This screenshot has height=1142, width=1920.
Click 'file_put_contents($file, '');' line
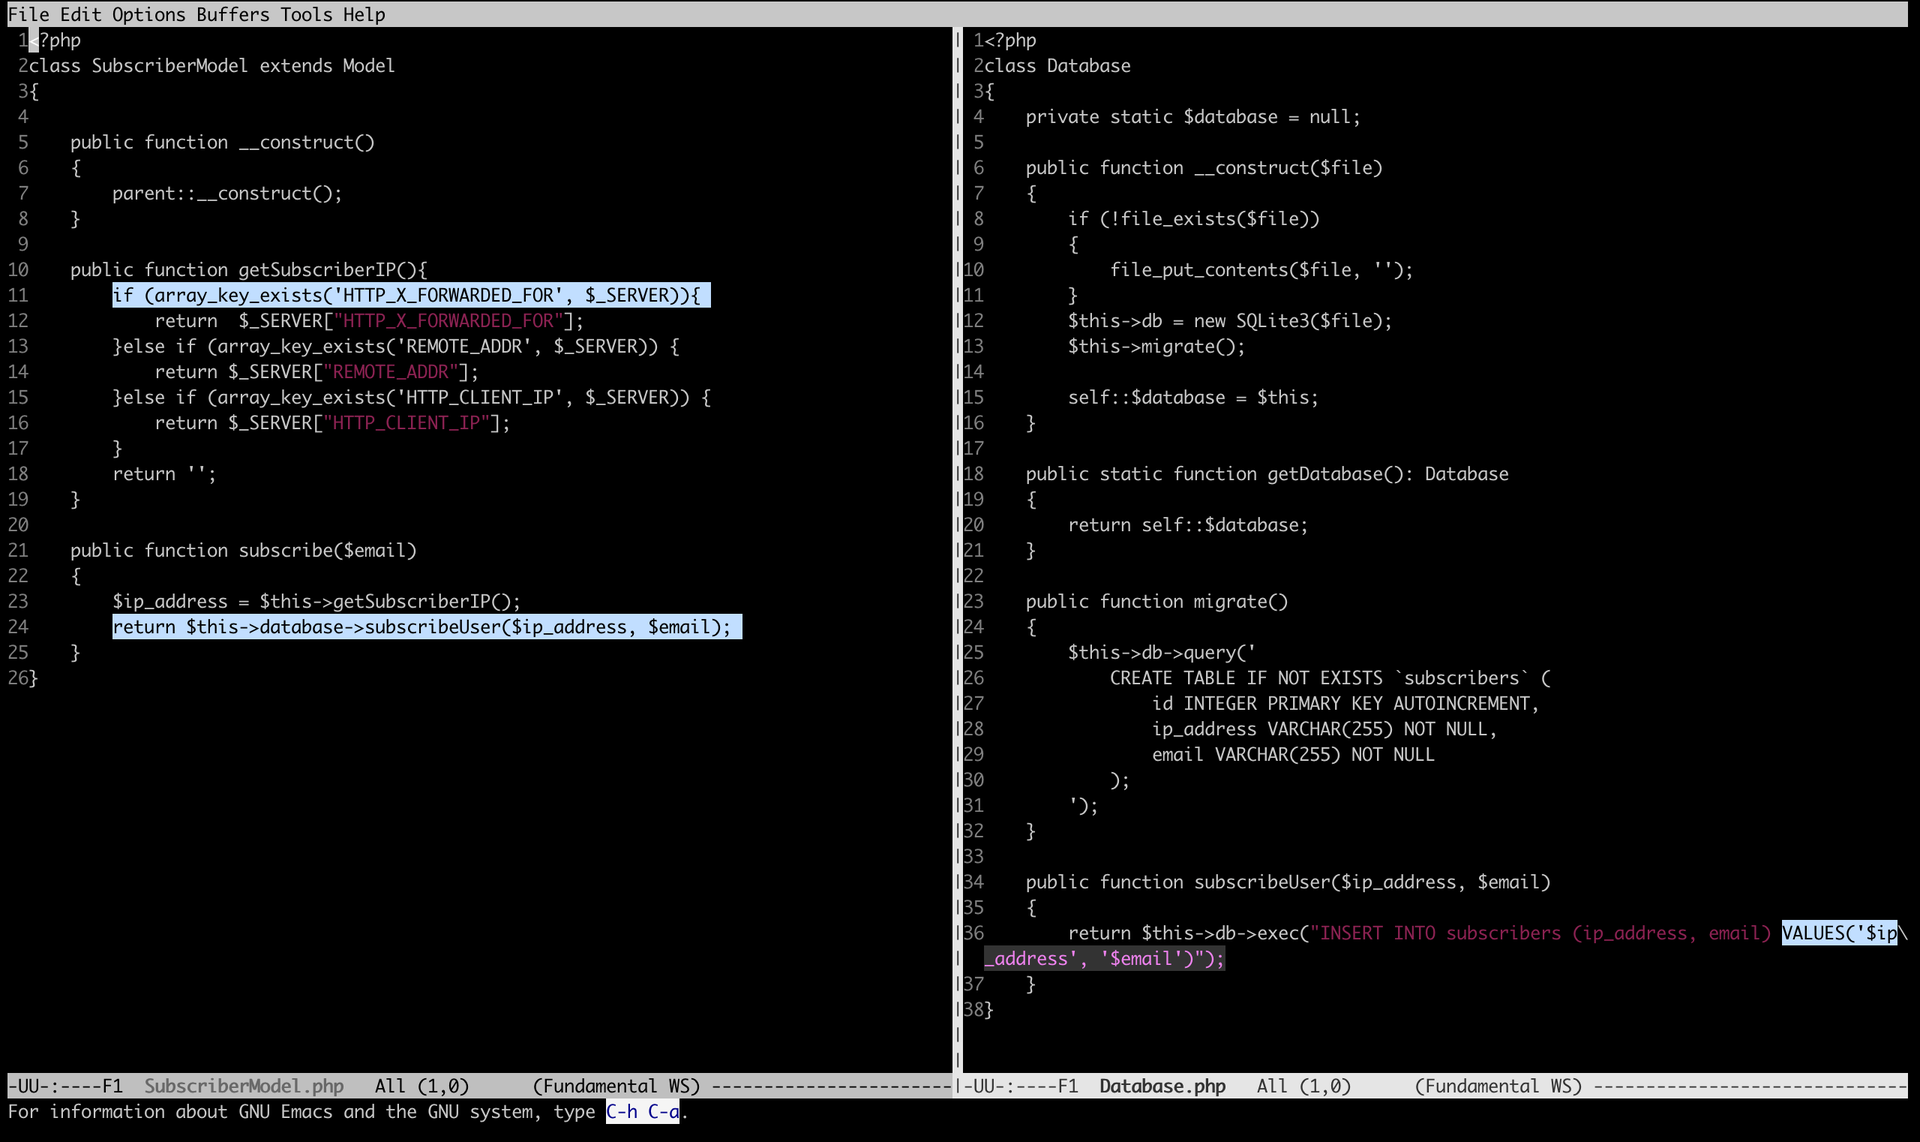pos(1262,270)
